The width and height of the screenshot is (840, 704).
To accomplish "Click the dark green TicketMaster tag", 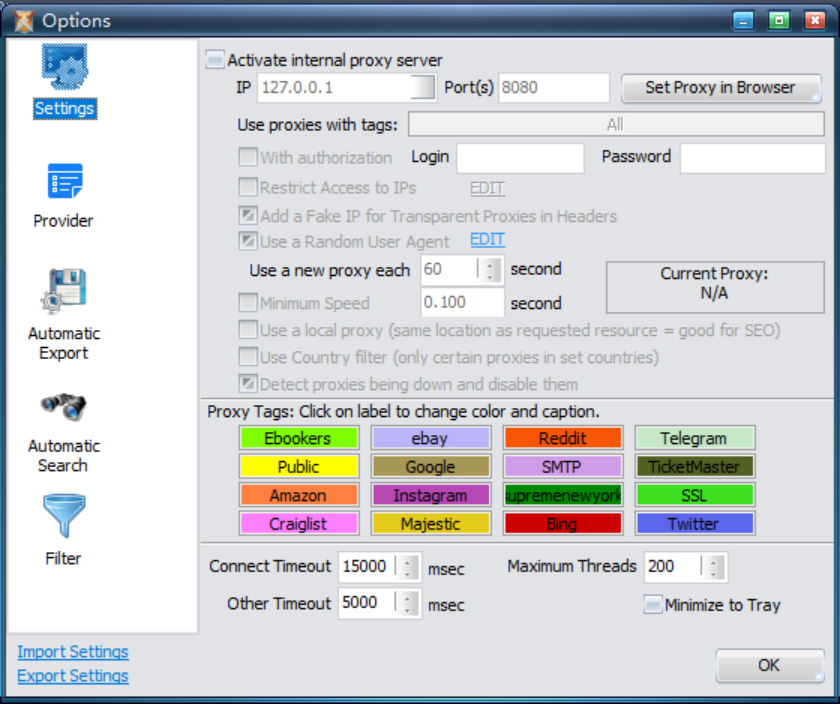I will pos(695,466).
